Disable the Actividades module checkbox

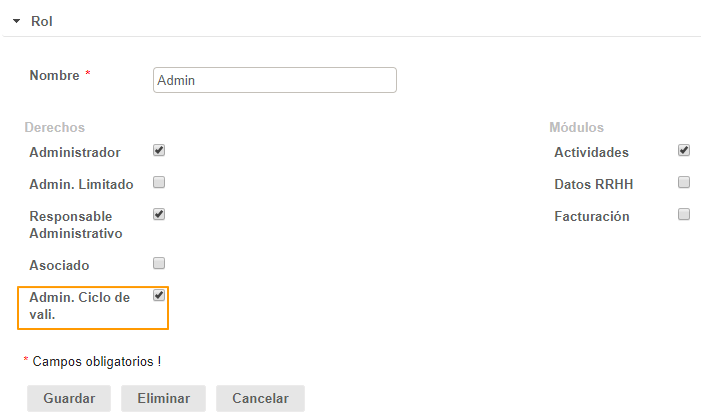pos(684,151)
